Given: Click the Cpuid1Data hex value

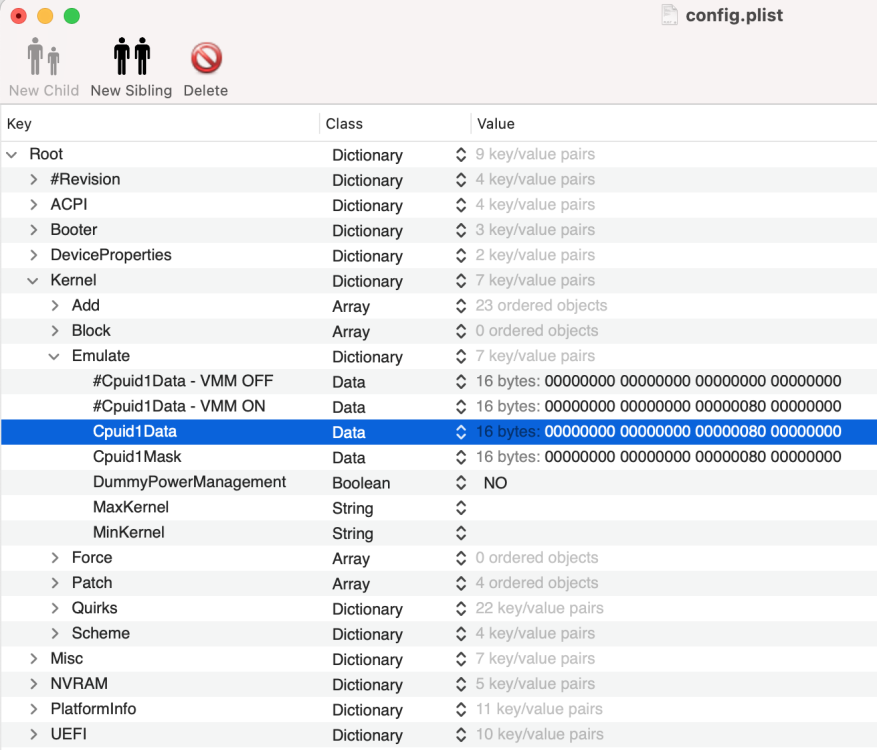Looking at the screenshot, I should point(693,431).
